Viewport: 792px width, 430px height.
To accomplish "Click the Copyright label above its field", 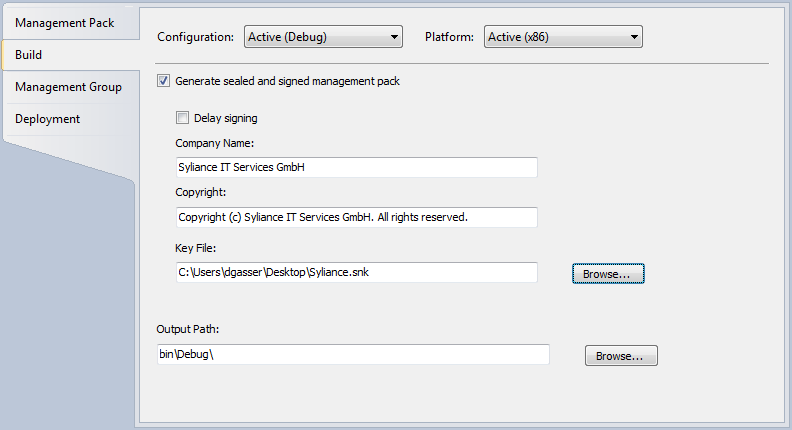I will 201,191.
